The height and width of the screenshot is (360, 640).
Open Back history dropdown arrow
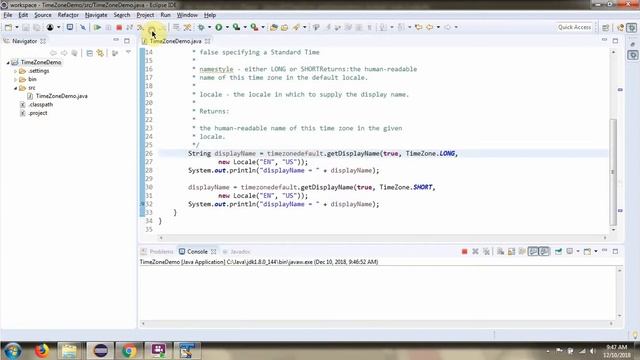click(x=438, y=27)
